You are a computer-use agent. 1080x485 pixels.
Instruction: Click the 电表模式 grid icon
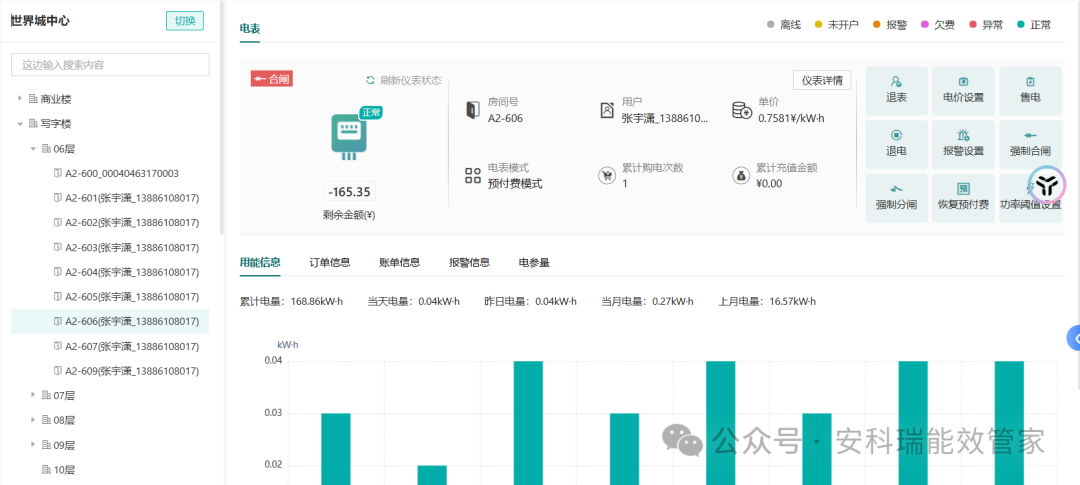pos(472,175)
